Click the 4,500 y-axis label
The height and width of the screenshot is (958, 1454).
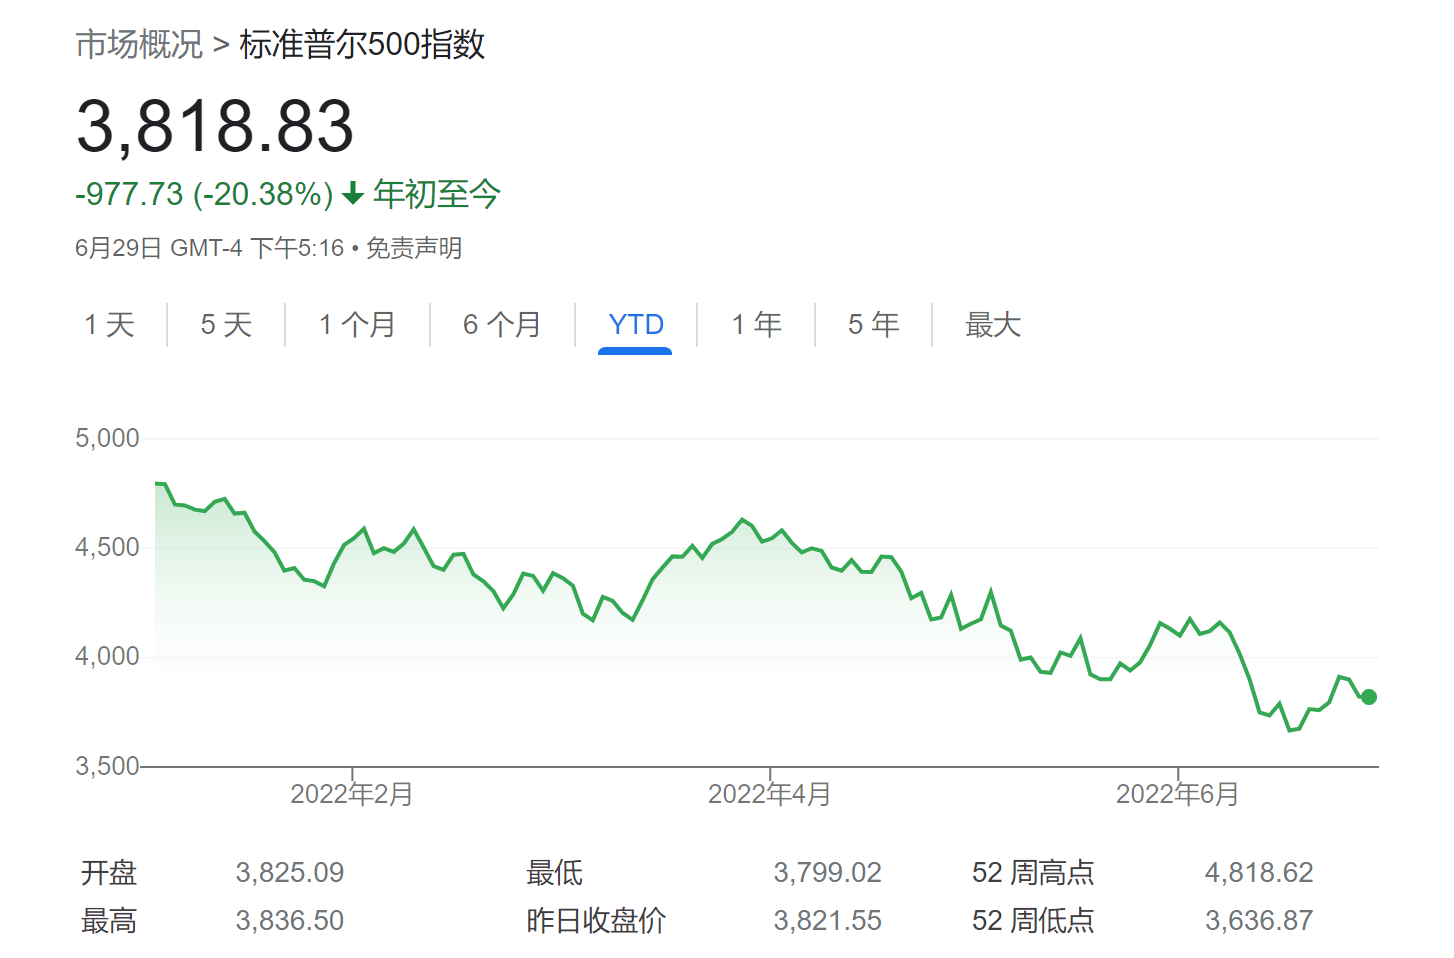click(x=107, y=547)
